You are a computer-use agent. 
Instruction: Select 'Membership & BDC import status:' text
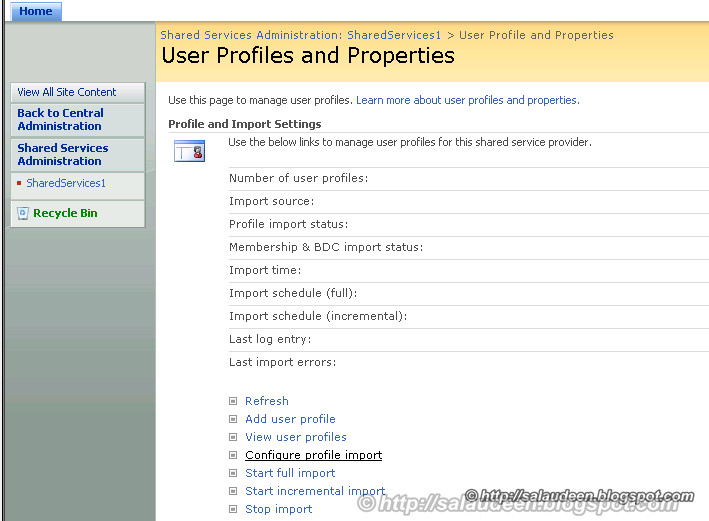tap(326, 248)
